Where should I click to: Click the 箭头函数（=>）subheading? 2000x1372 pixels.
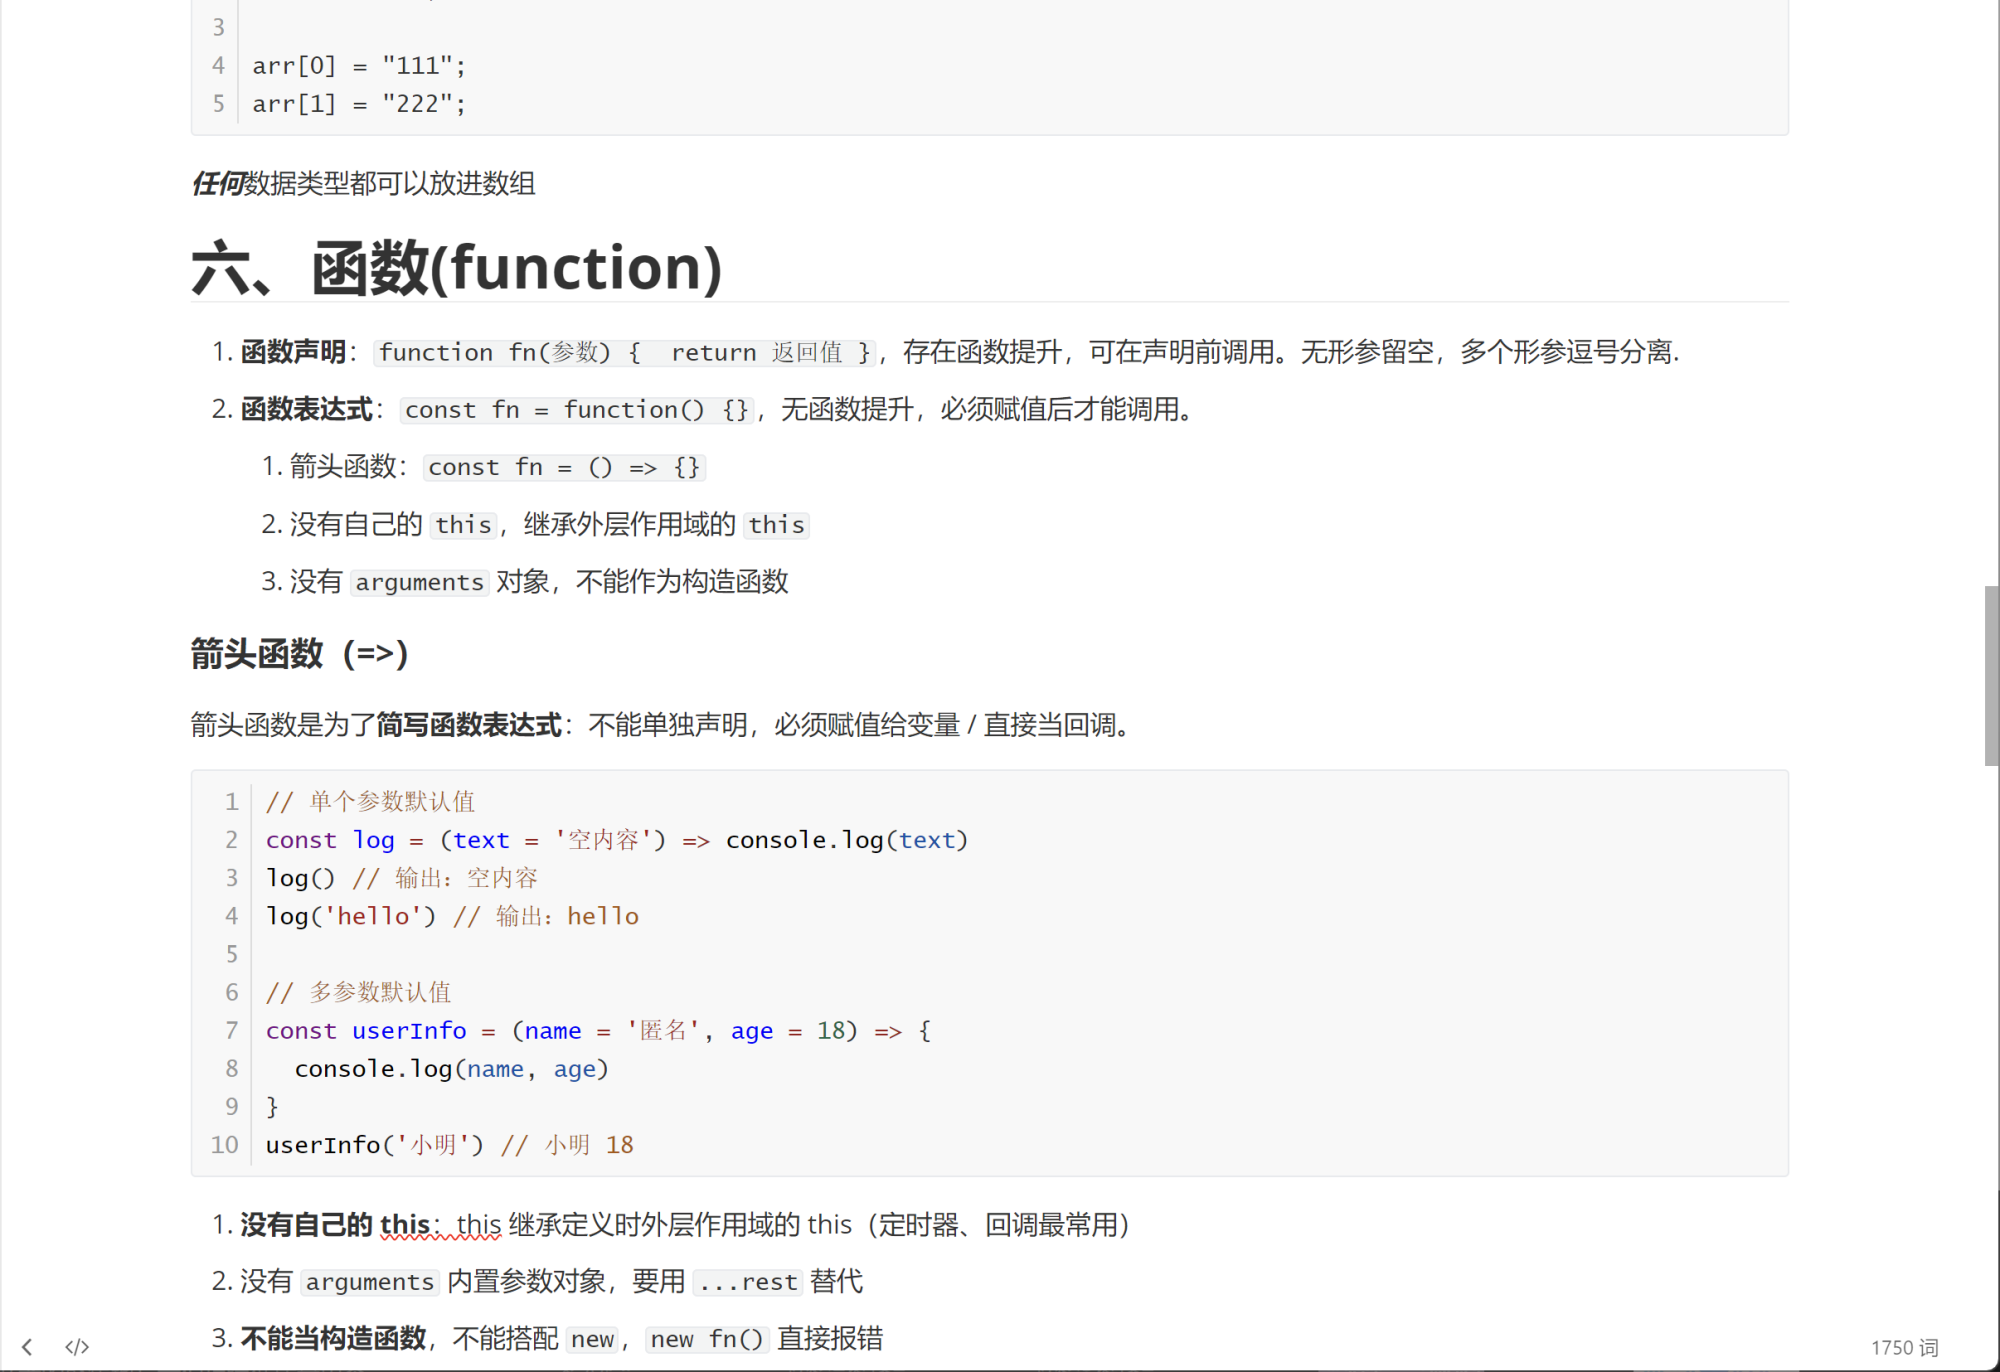pyautogui.click(x=299, y=654)
